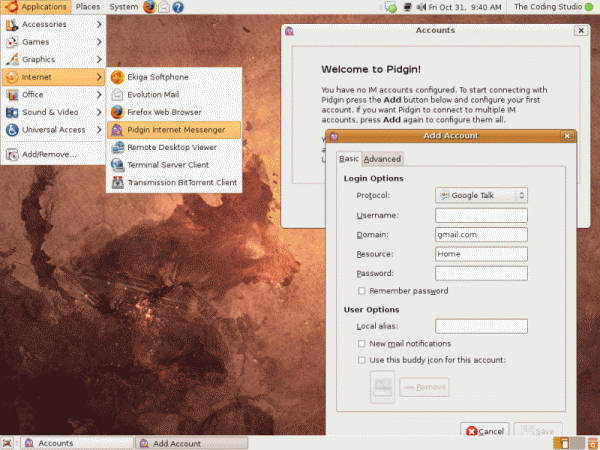Screen dimensions: 600x450
Task: Open the Office submenu
Action: (x=53, y=95)
